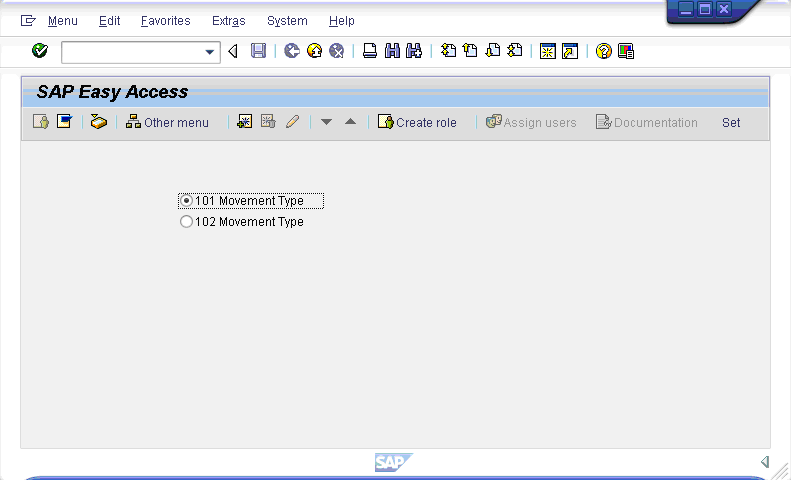Click the Save diskette icon

point(258,51)
